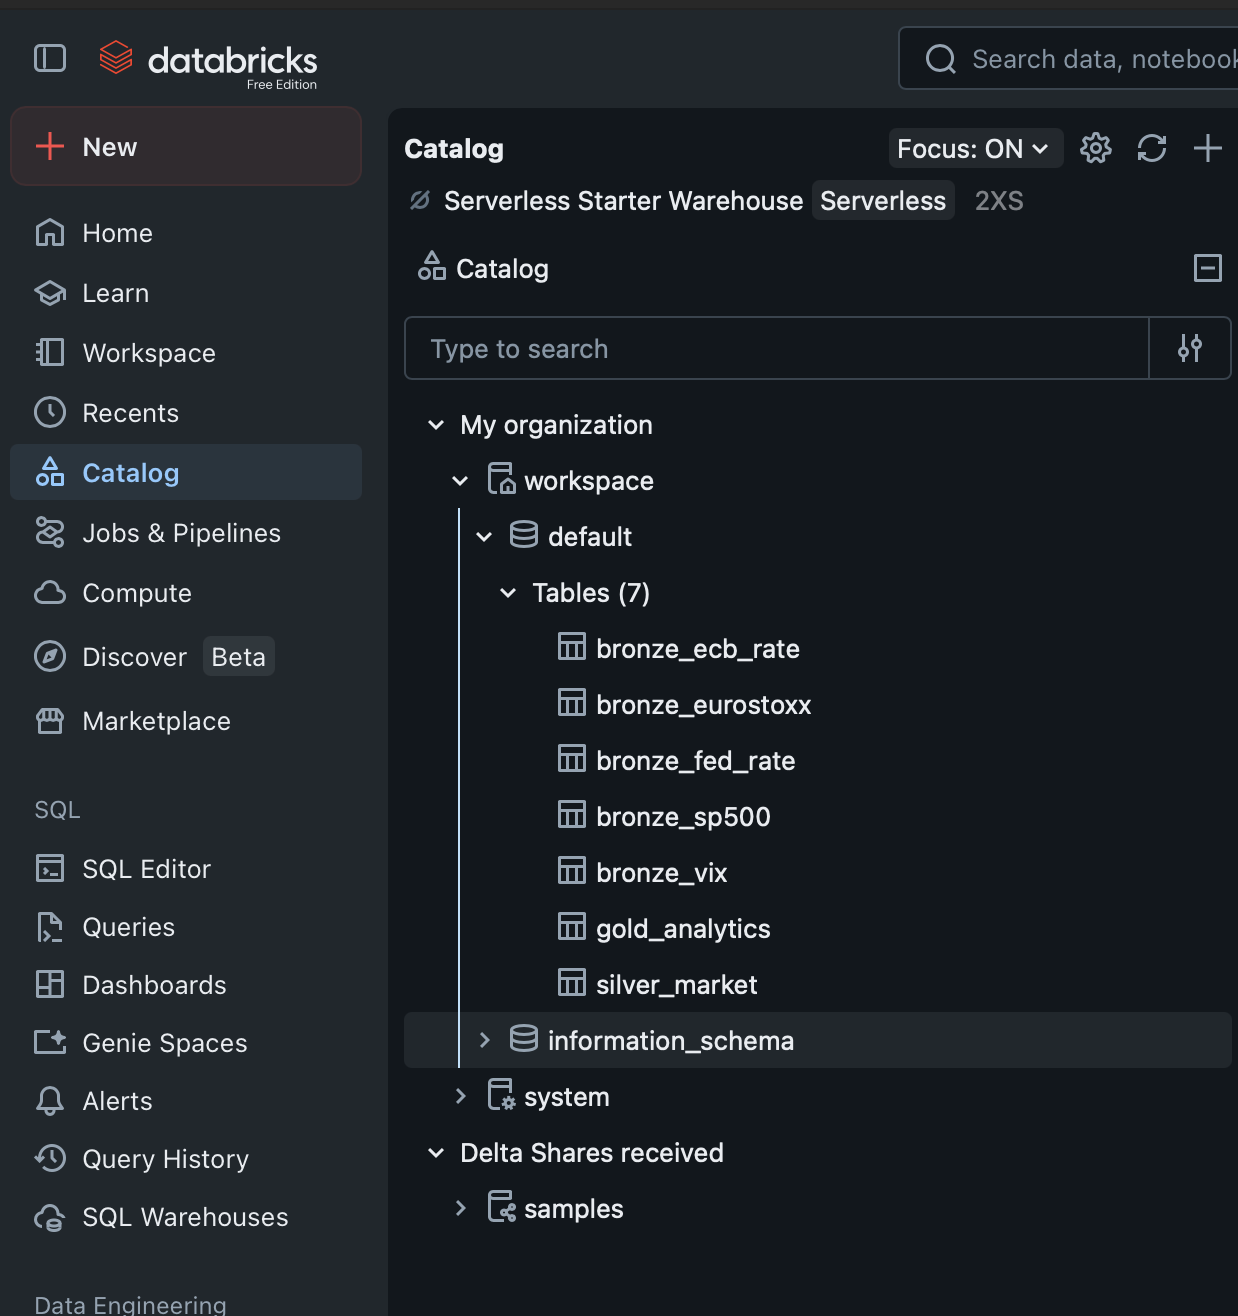The width and height of the screenshot is (1238, 1316).
Task: Collapse all with the minus box icon
Action: pyautogui.click(x=1208, y=268)
